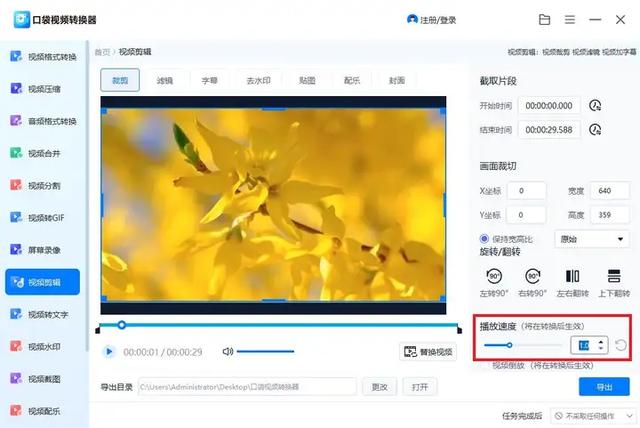
Task: Switch to the 配乐 tab
Action: tap(352, 80)
